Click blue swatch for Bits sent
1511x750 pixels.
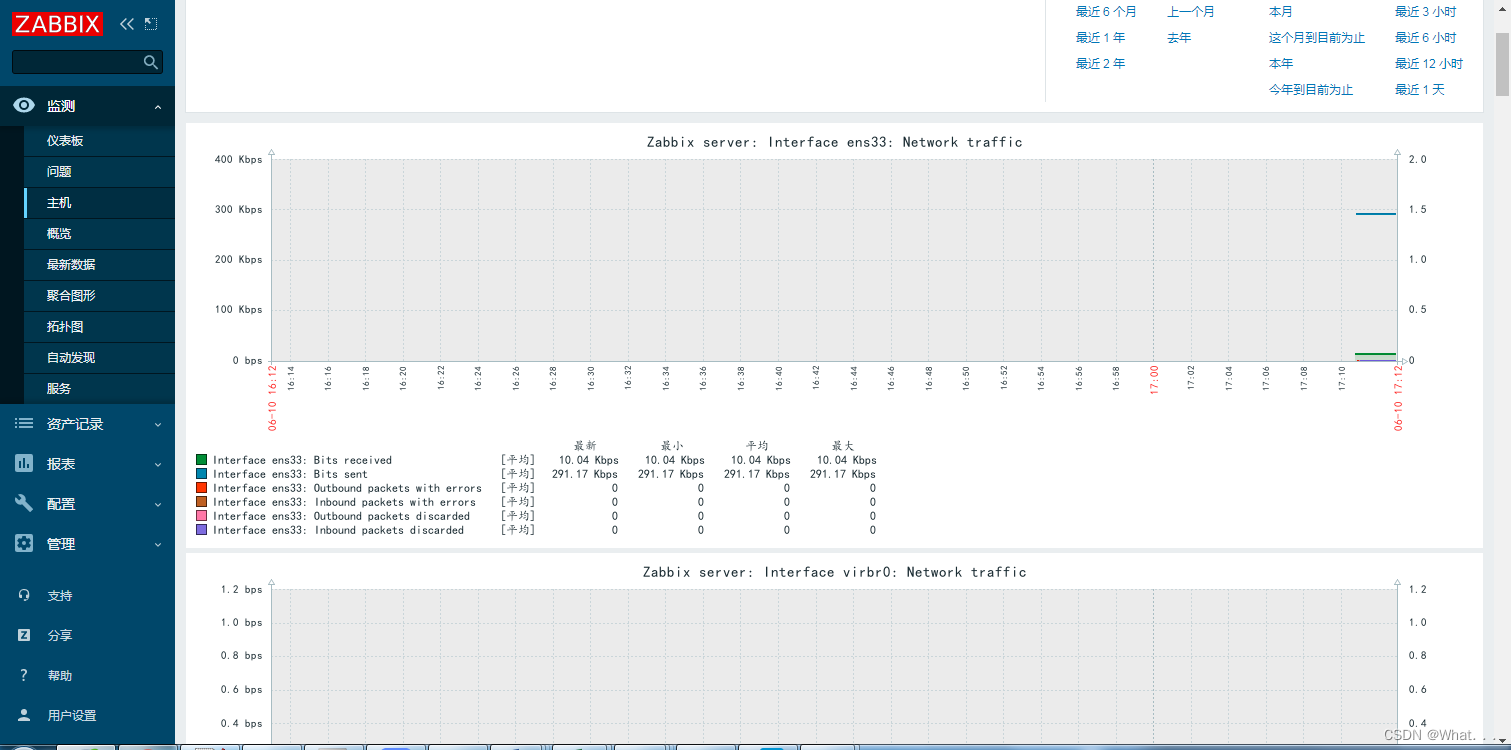202,474
